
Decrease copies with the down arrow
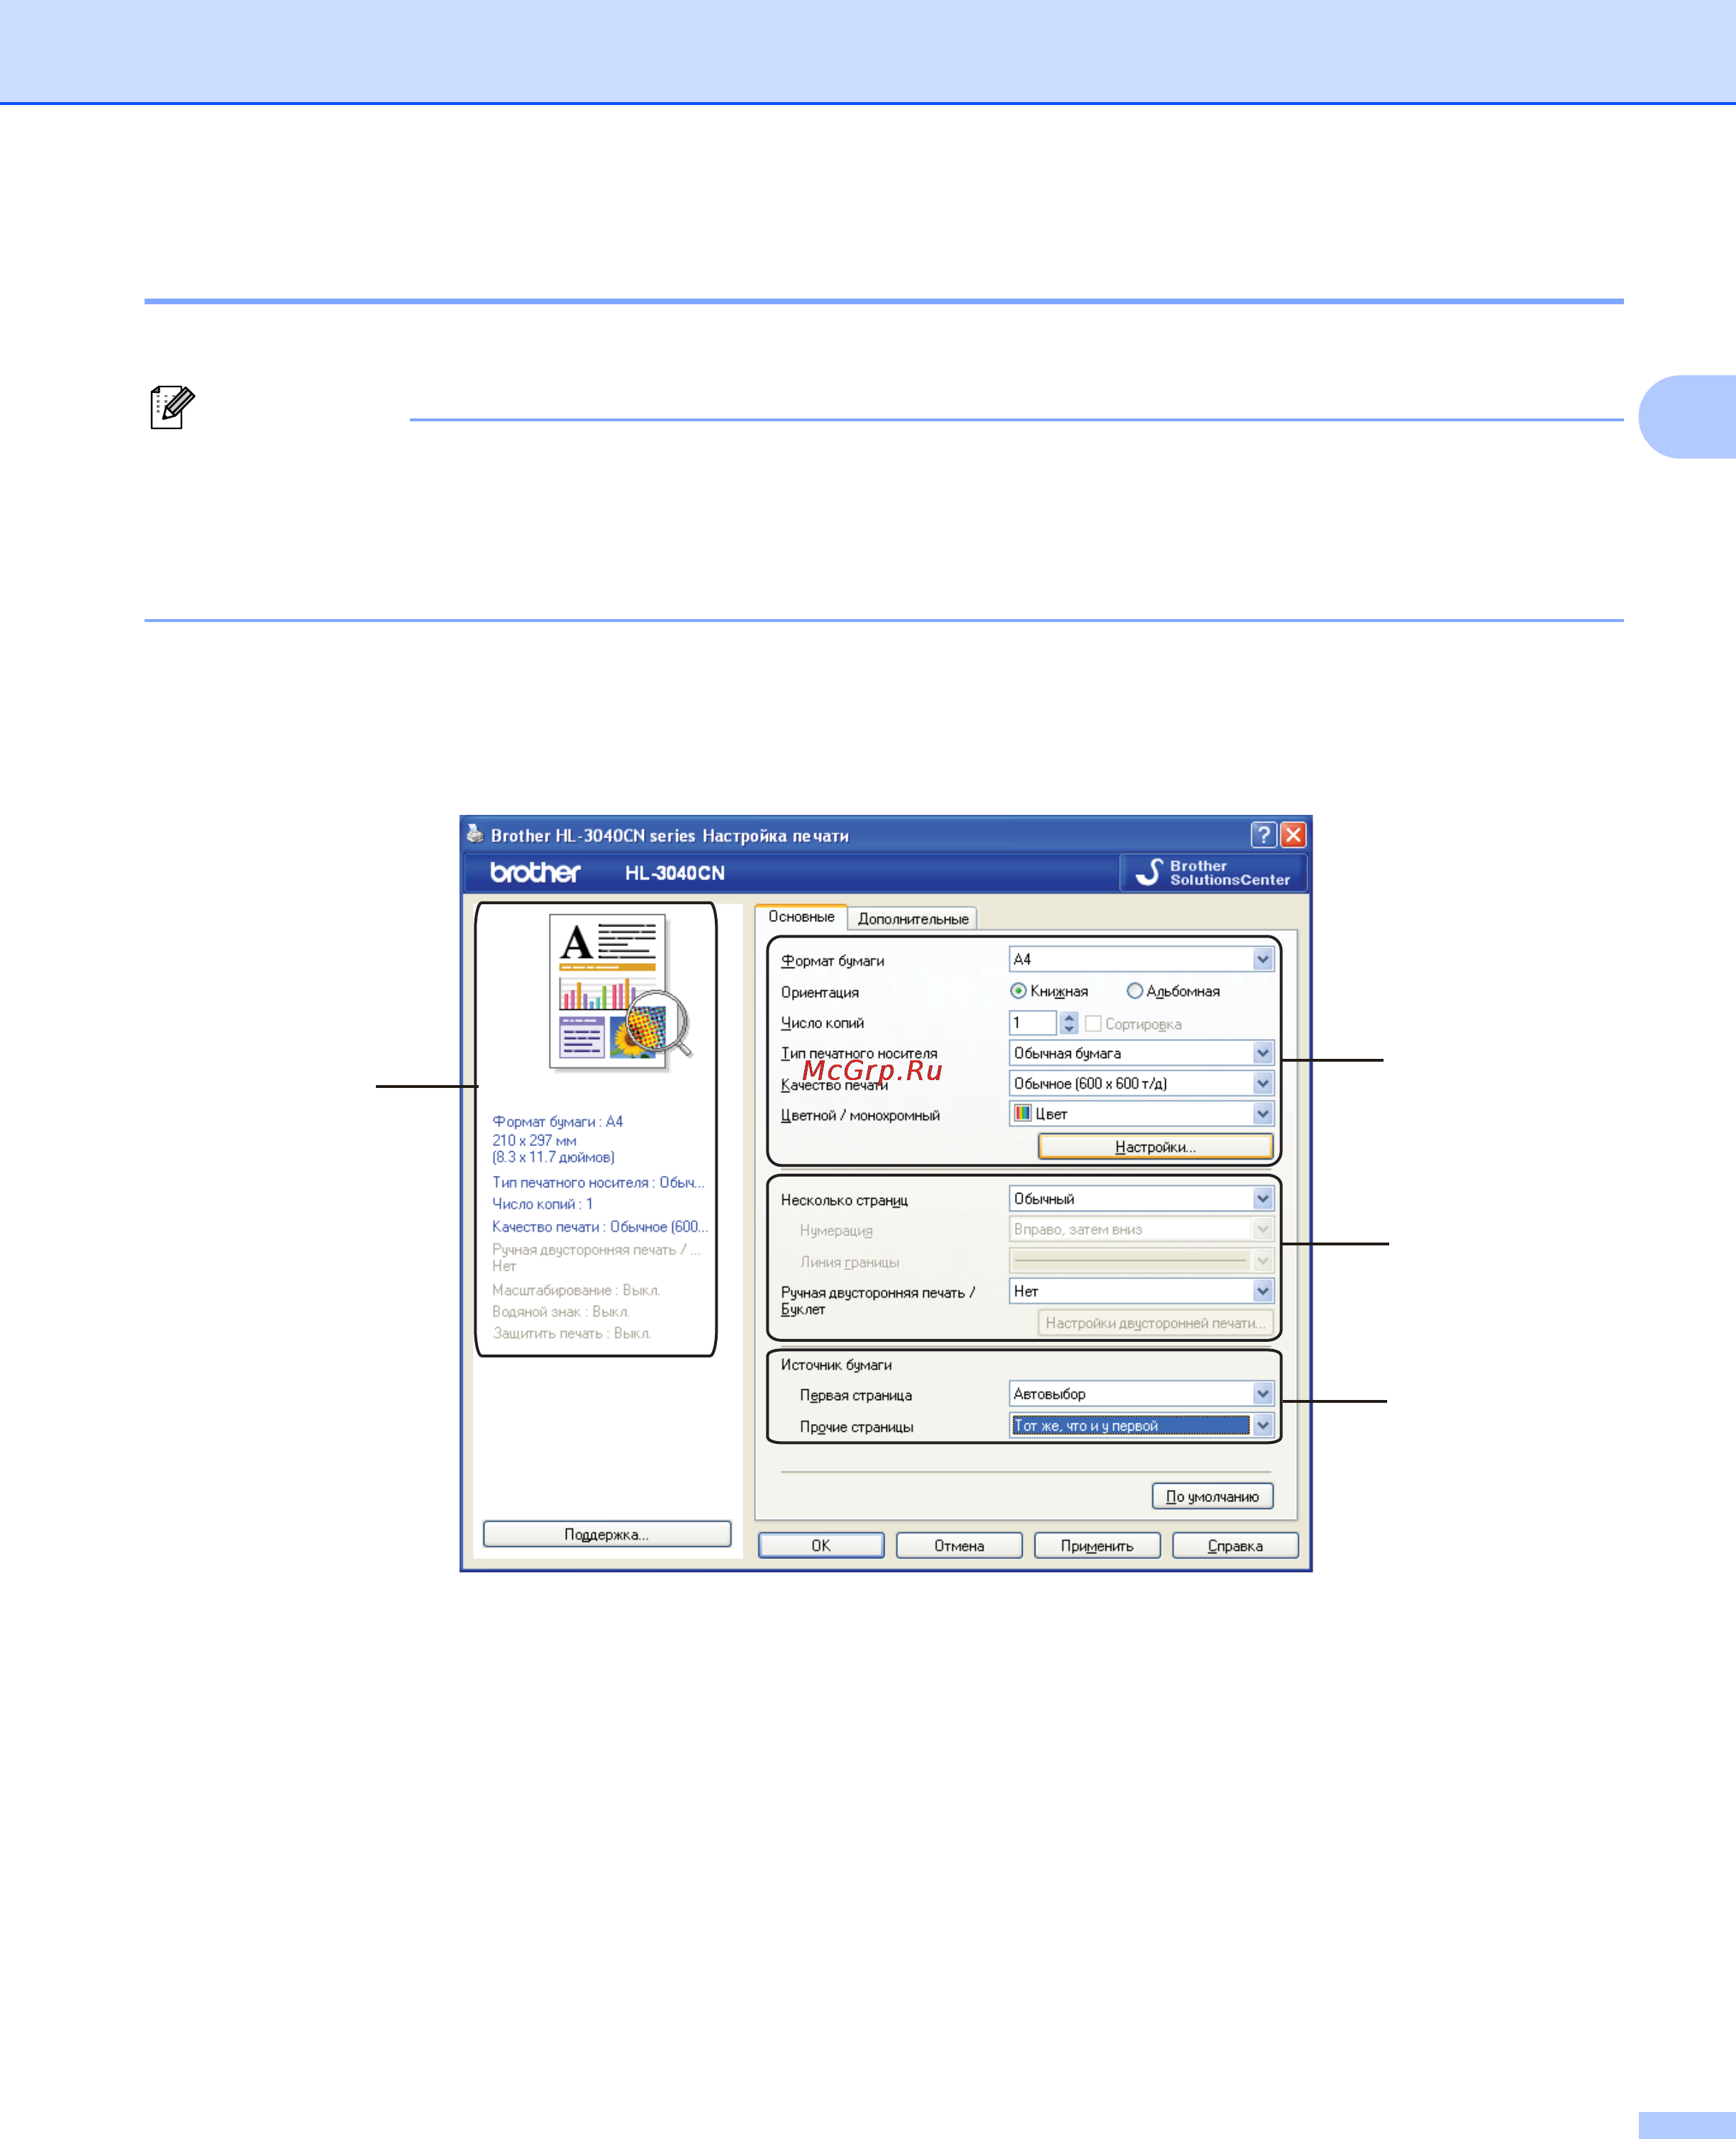pos(1069,1030)
